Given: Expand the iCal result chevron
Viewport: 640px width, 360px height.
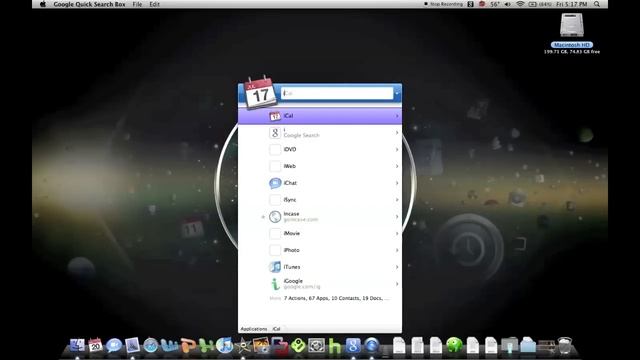Looking at the screenshot, I should (397, 116).
